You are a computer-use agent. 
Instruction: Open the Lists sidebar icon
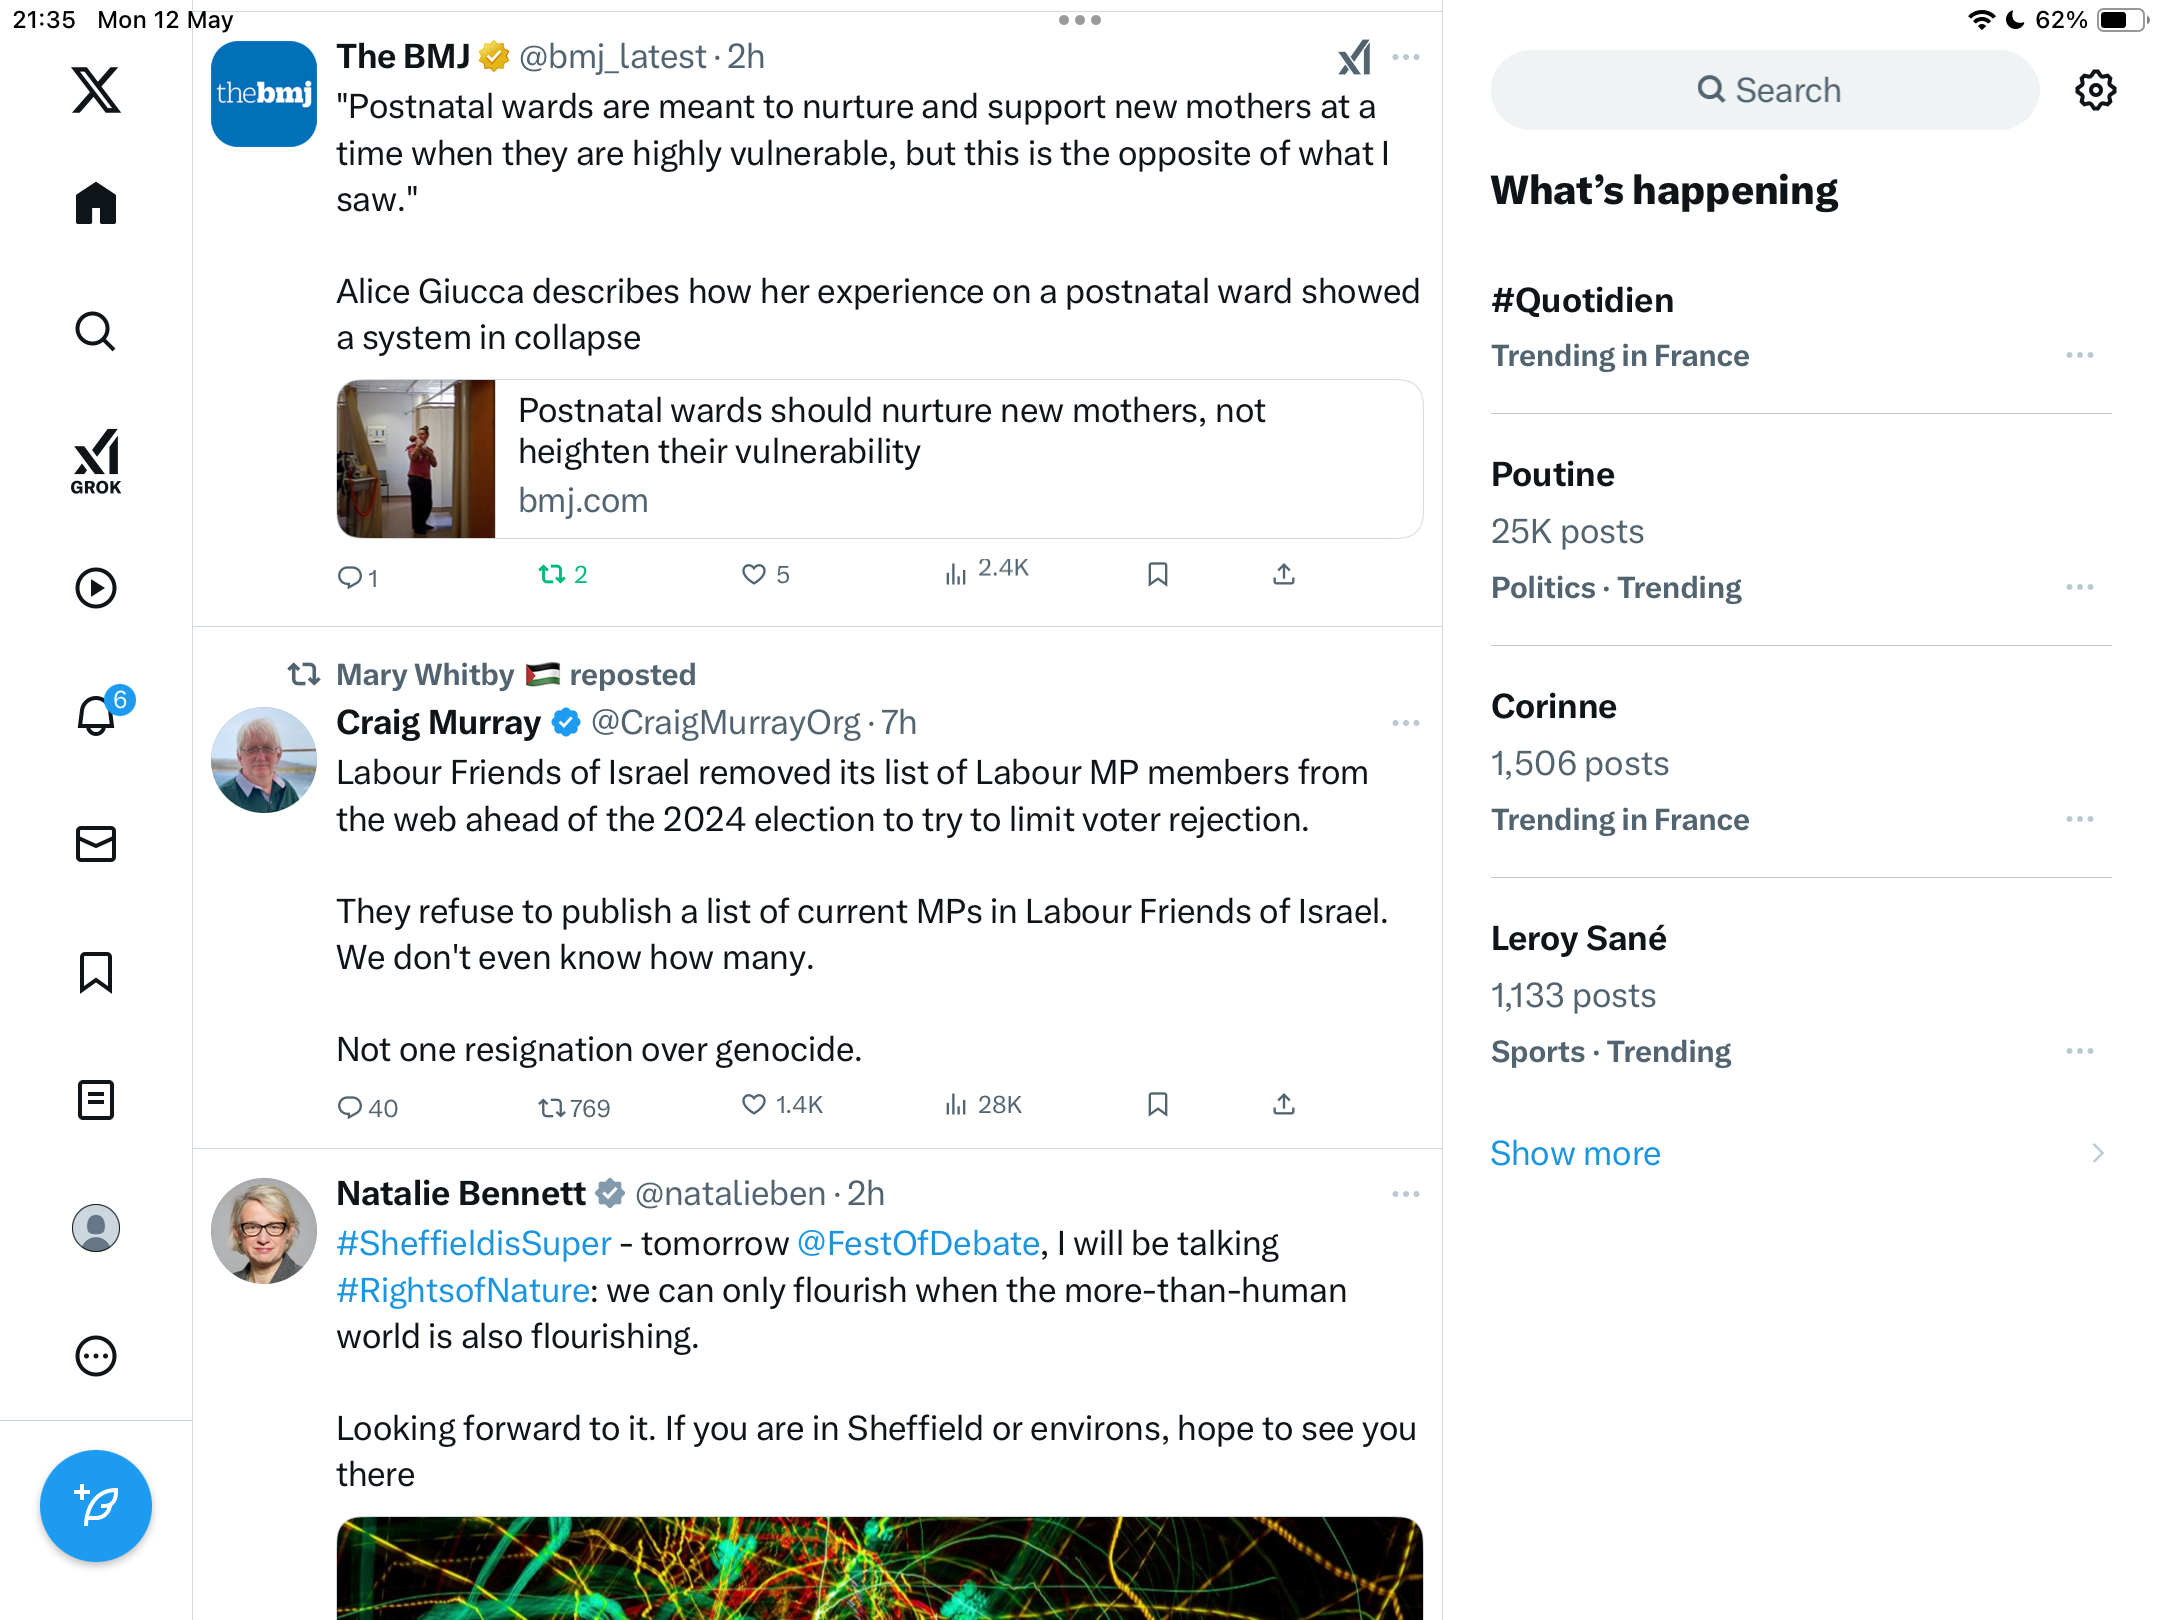click(96, 1100)
